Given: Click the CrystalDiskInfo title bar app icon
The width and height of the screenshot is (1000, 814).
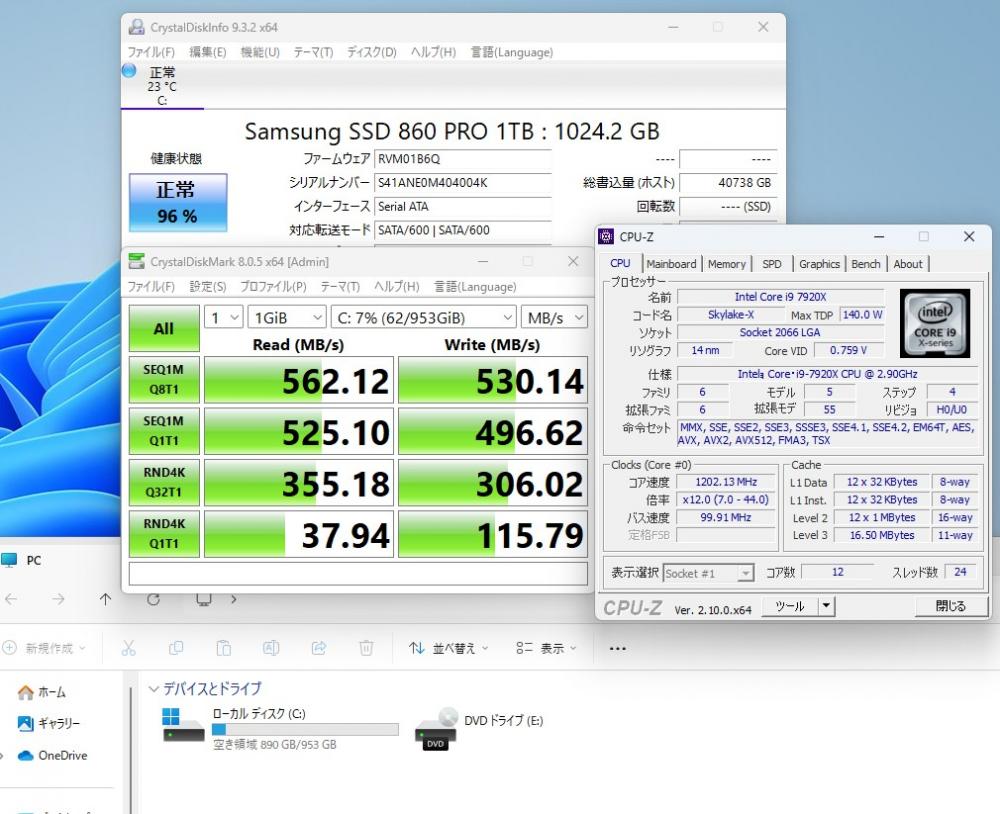Looking at the screenshot, I should point(136,27).
